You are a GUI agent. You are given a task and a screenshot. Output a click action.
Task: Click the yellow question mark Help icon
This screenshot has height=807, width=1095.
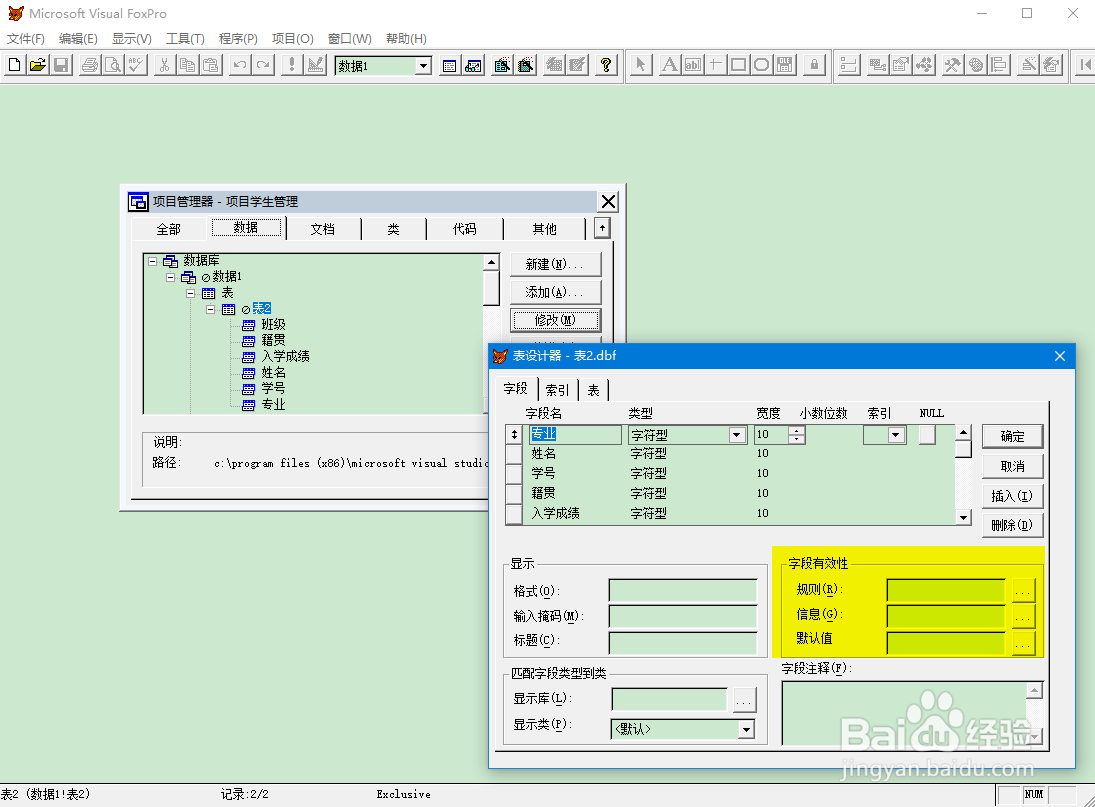[606, 66]
